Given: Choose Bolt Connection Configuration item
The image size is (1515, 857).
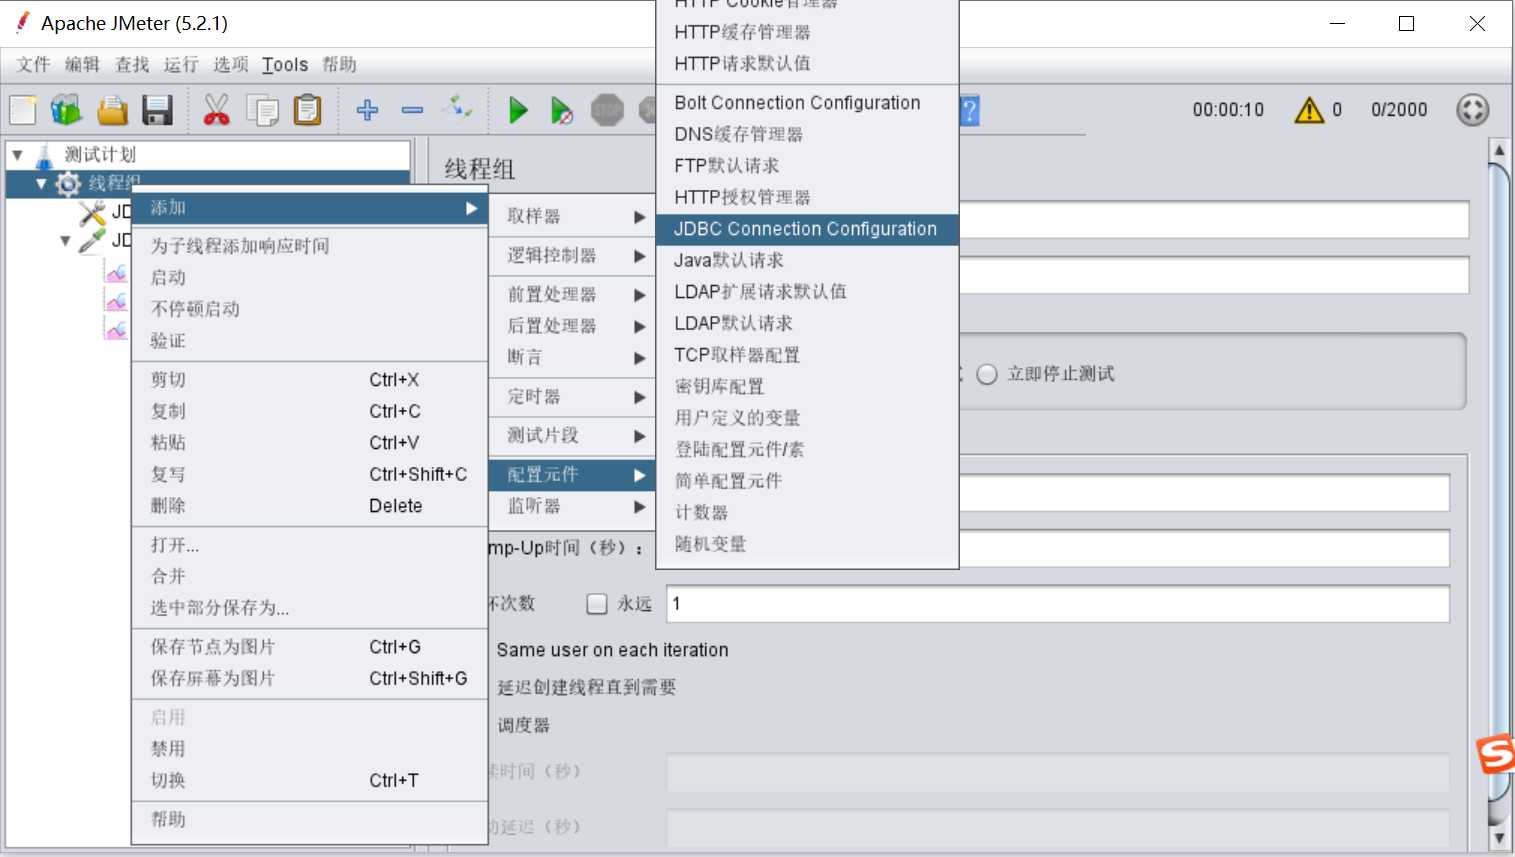Looking at the screenshot, I should [x=807, y=103].
